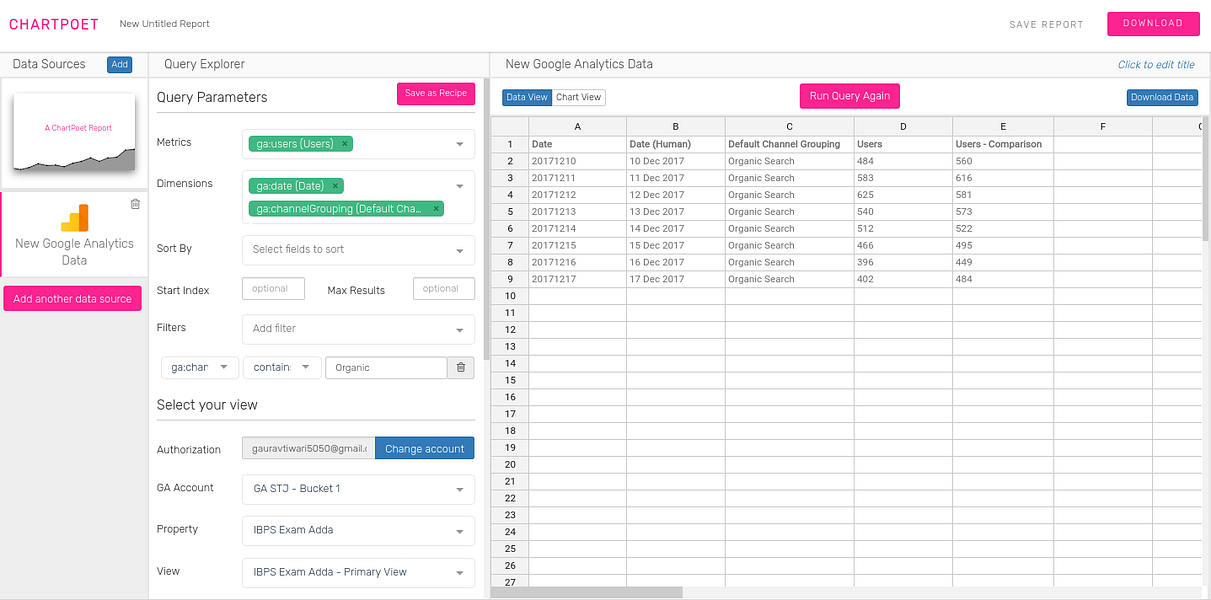Click comparison cell value 449
Image resolution: width=1211 pixels, height=600 pixels.
(x=1003, y=262)
